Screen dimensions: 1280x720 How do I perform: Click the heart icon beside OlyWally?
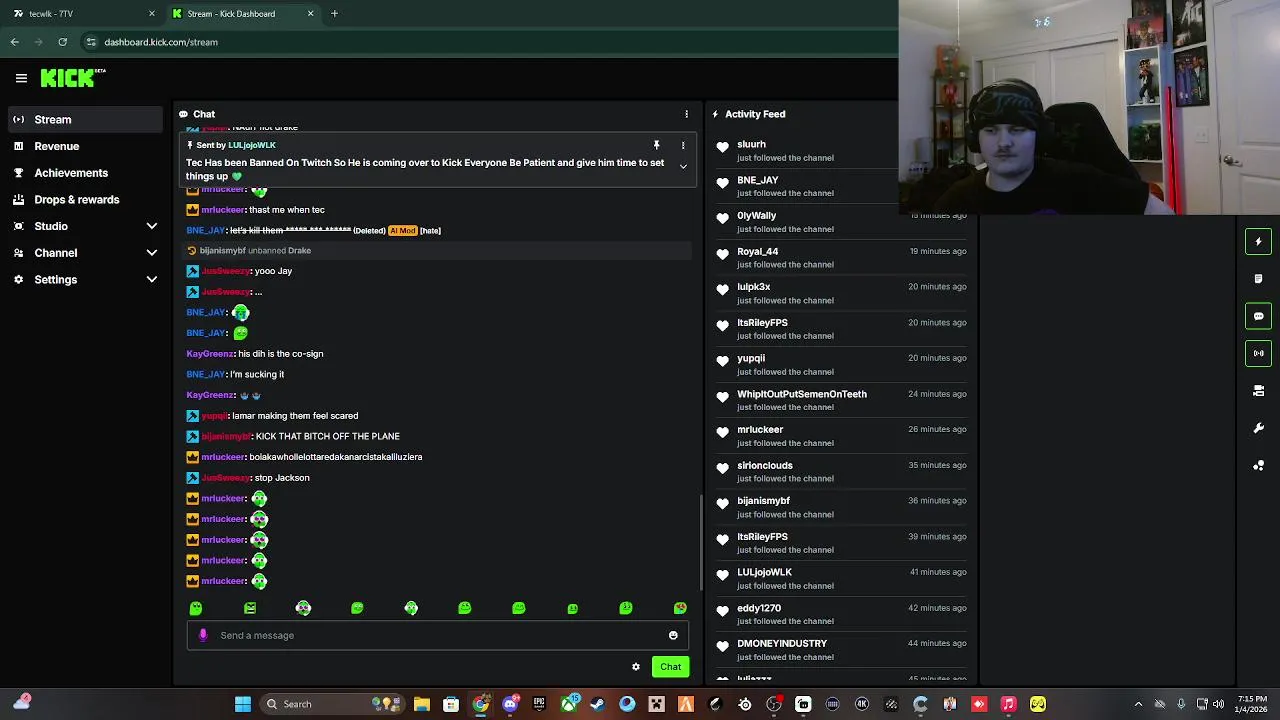(x=722, y=219)
